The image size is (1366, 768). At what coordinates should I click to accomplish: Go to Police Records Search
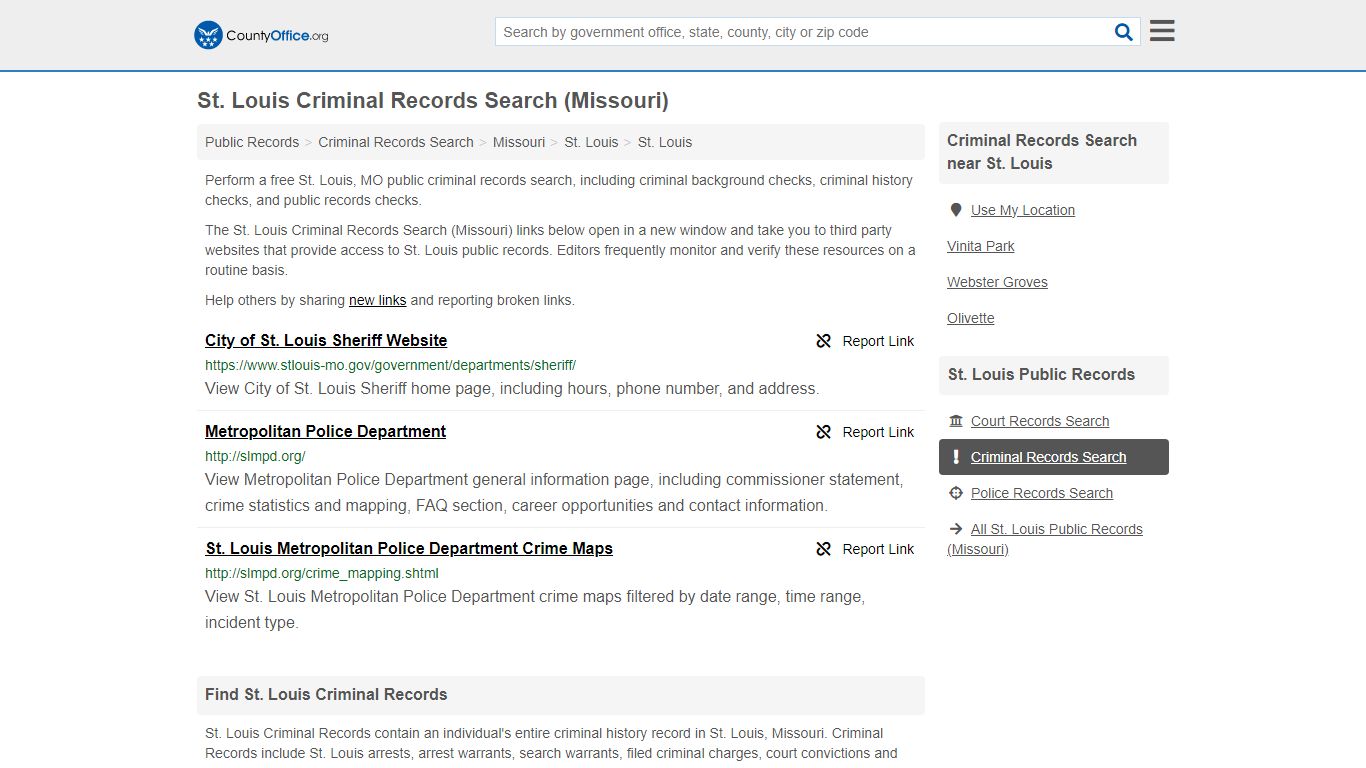click(x=1042, y=493)
